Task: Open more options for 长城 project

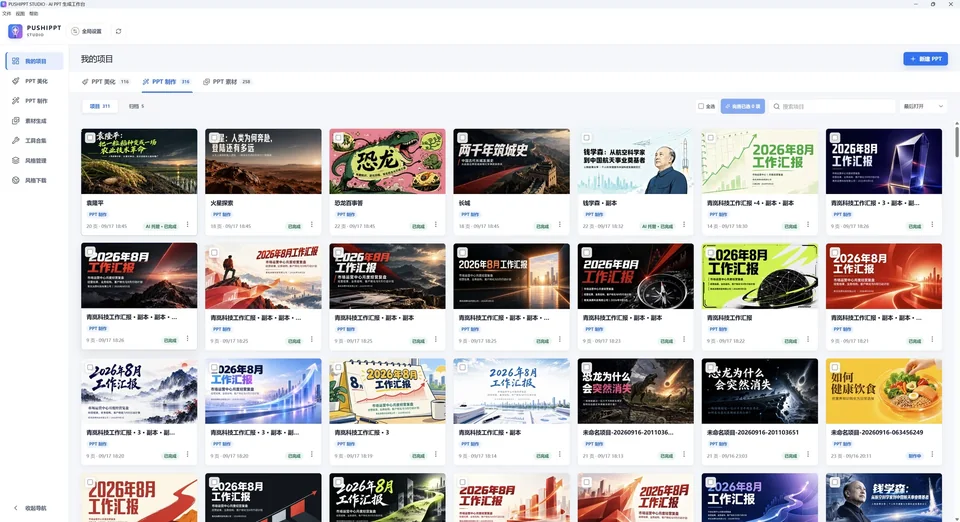Action: tap(560, 225)
